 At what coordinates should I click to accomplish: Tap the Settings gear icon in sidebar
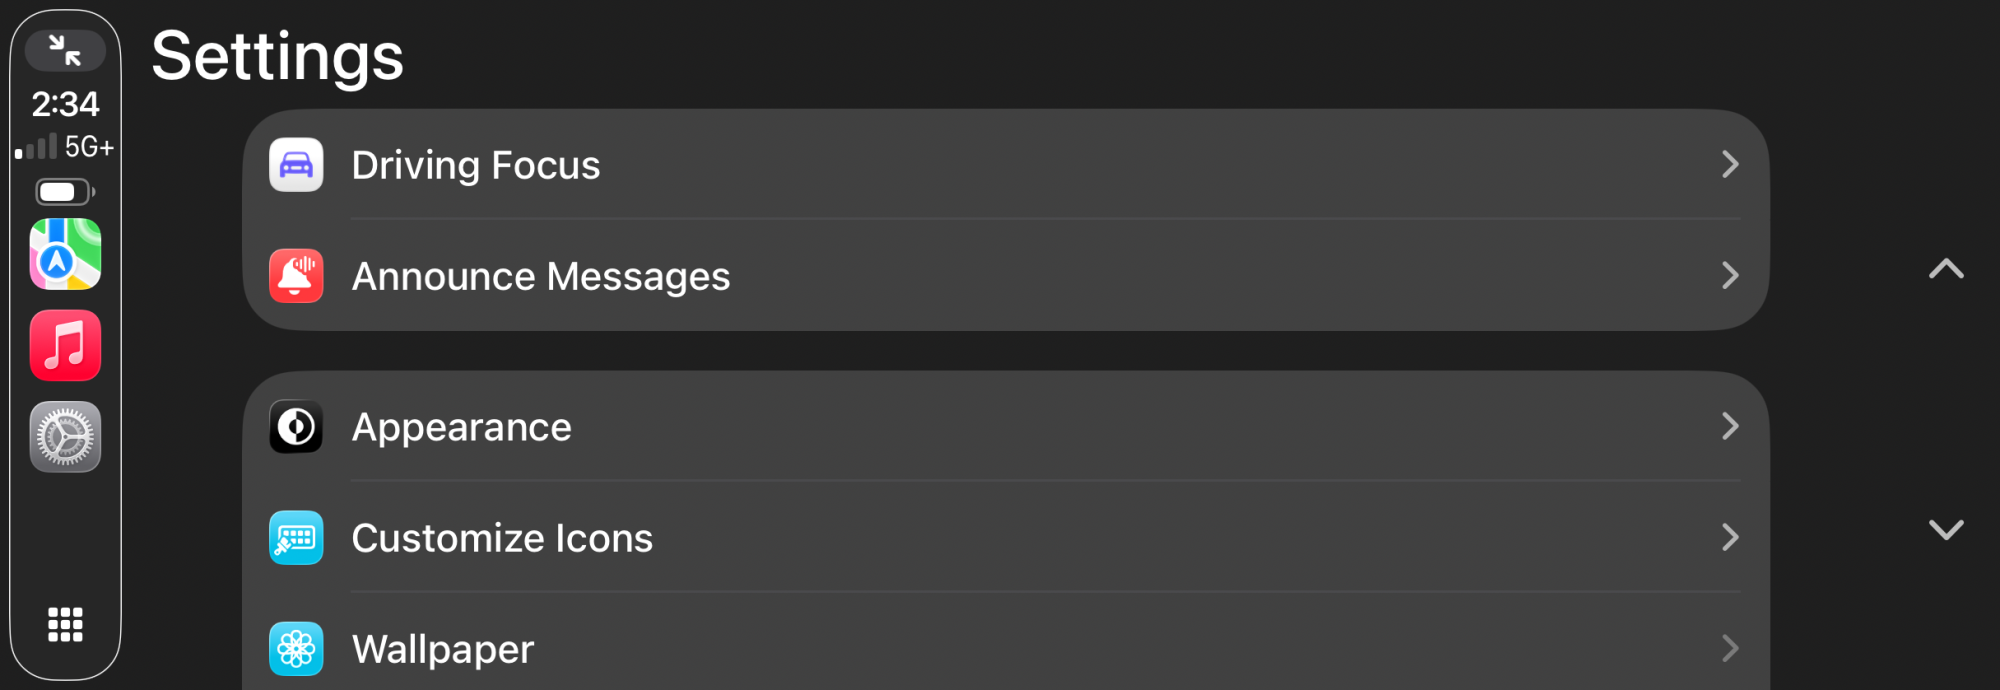[65, 437]
